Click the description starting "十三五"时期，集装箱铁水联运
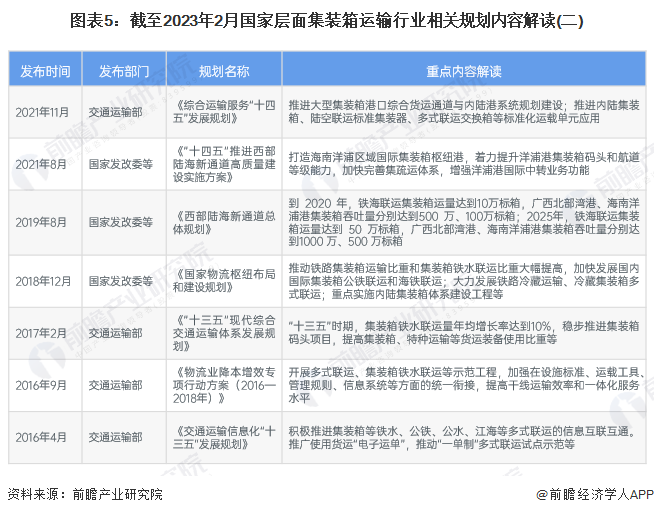 point(464,333)
